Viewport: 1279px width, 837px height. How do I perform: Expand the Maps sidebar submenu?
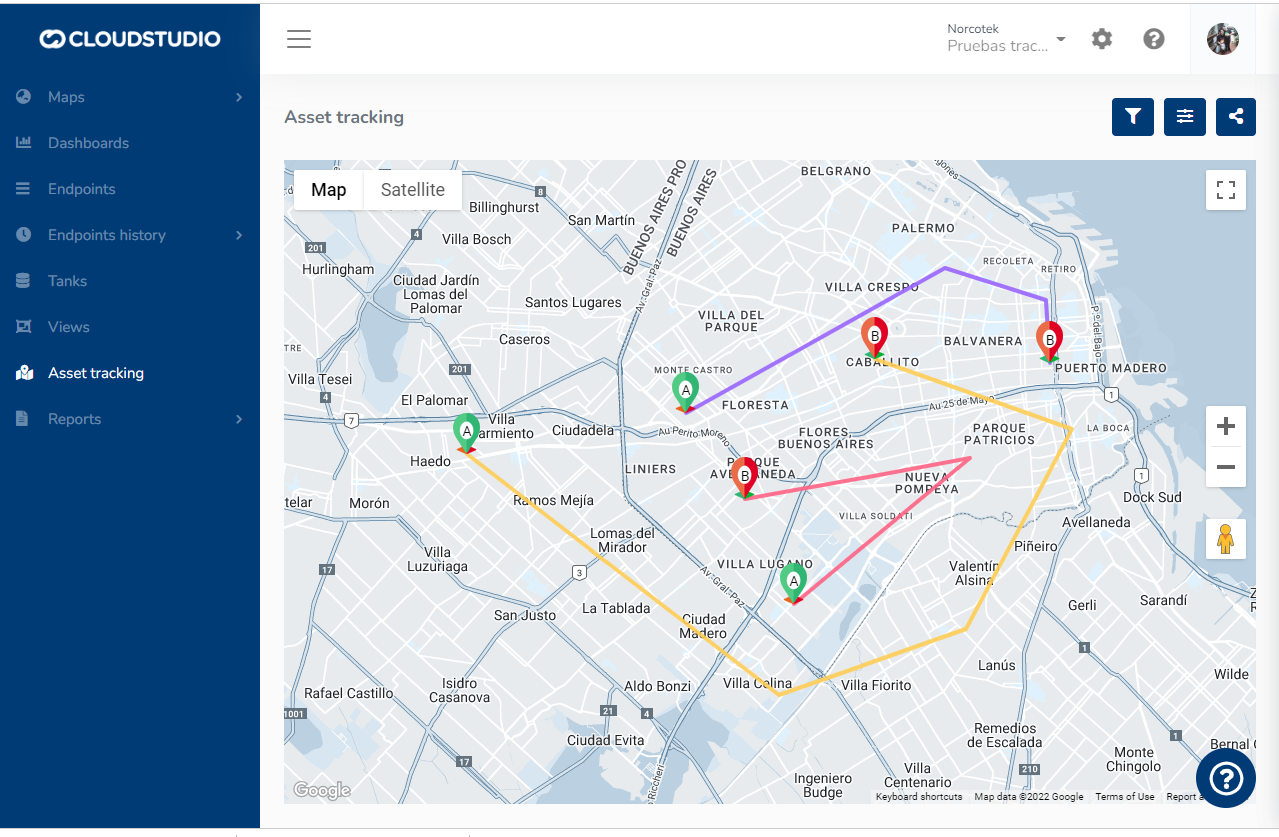tap(239, 97)
